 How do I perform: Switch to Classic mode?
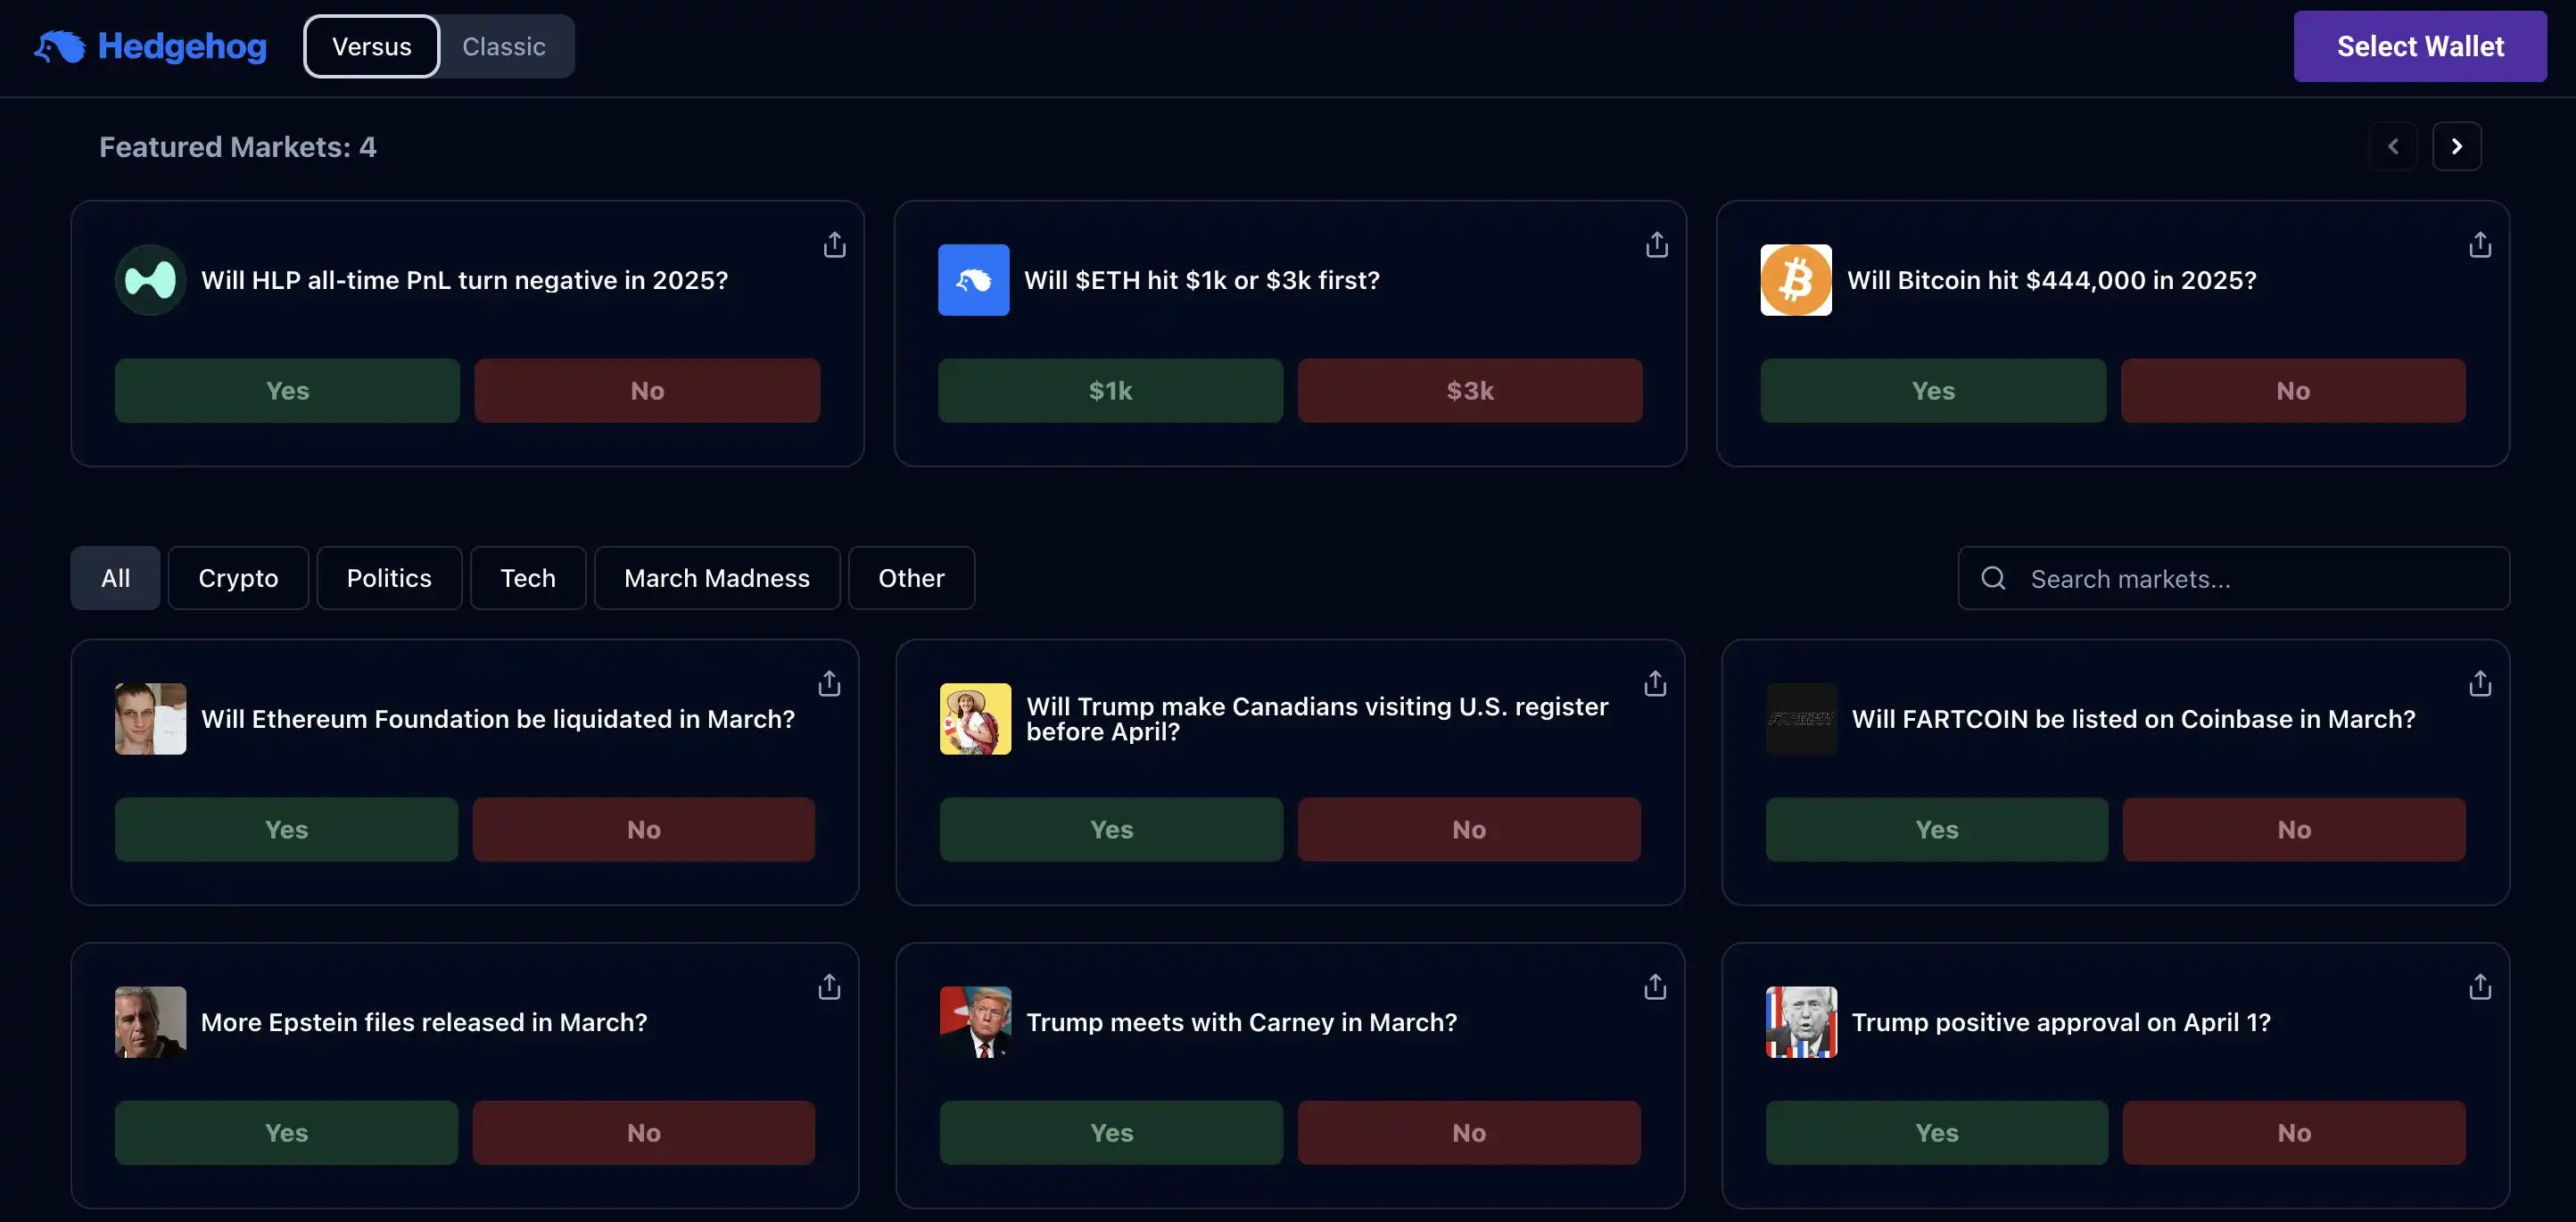[x=504, y=46]
